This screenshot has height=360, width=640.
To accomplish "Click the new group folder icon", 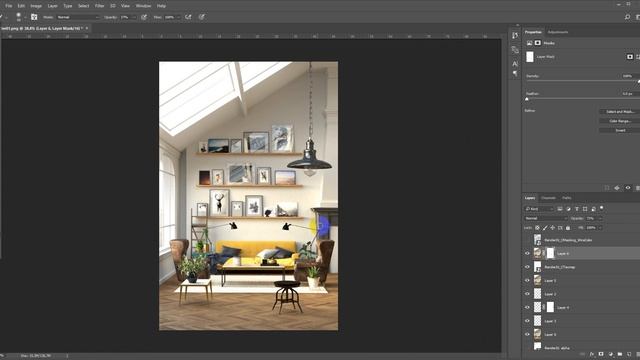I will pyautogui.click(x=620, y=354).
